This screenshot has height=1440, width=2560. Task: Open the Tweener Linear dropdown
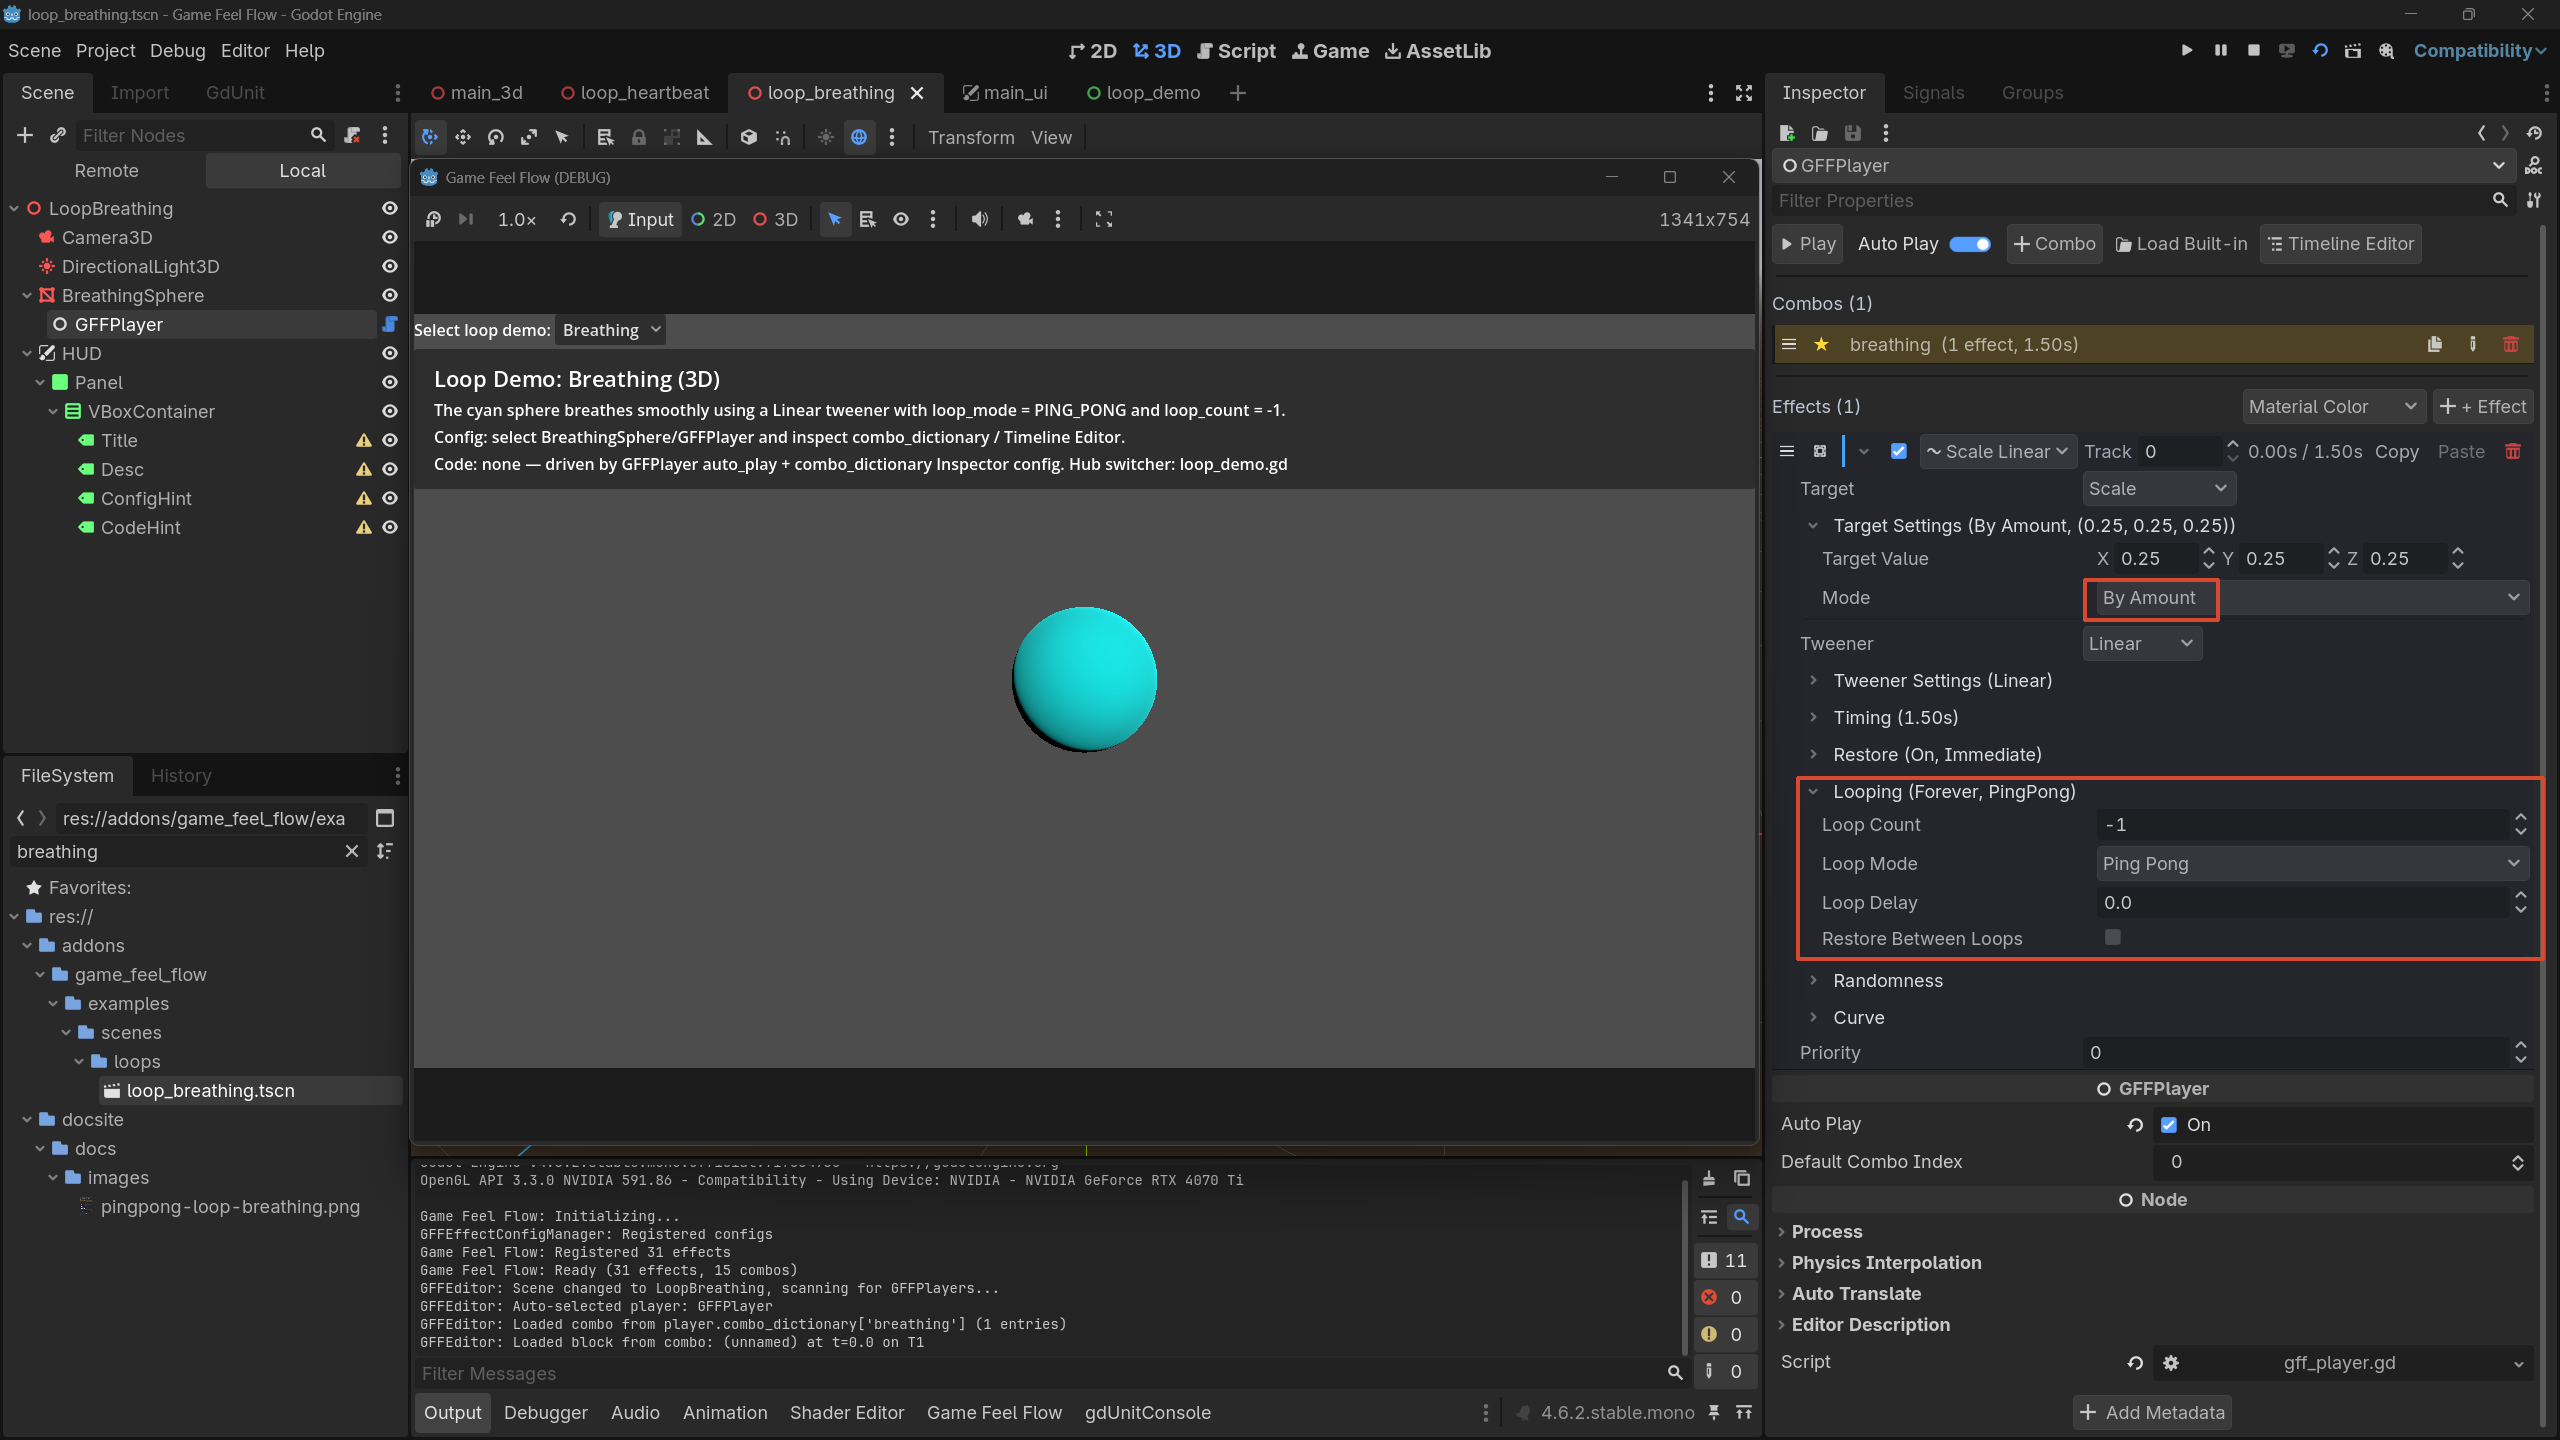[2141, 643]
